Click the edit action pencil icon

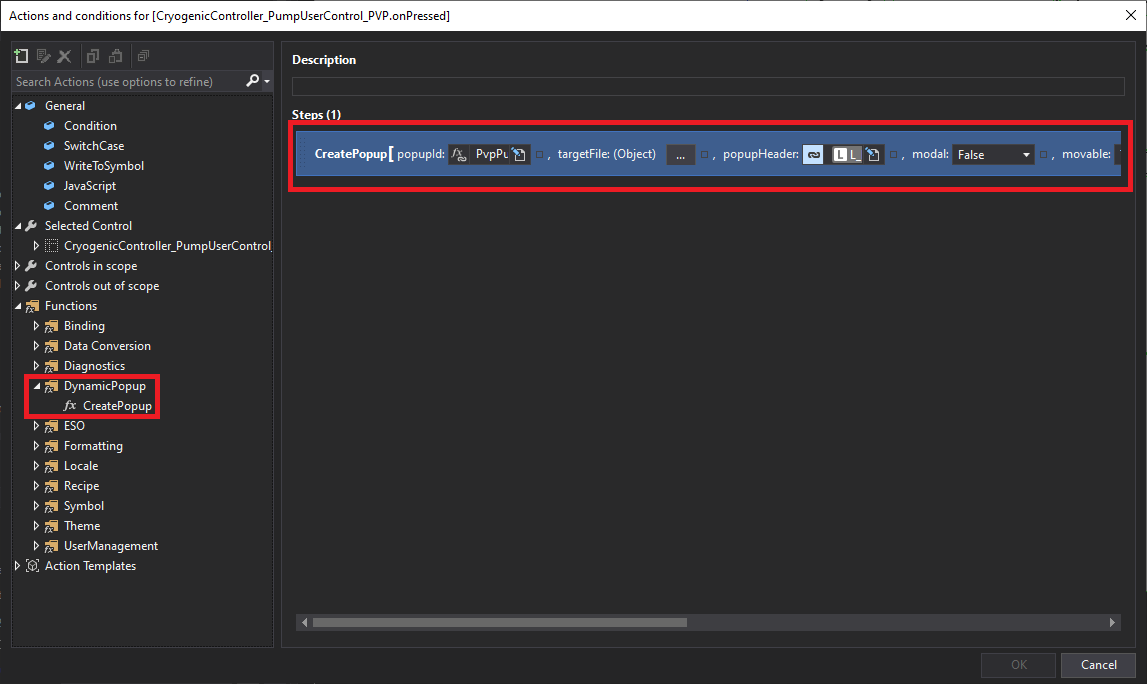[x=43, y=57]
